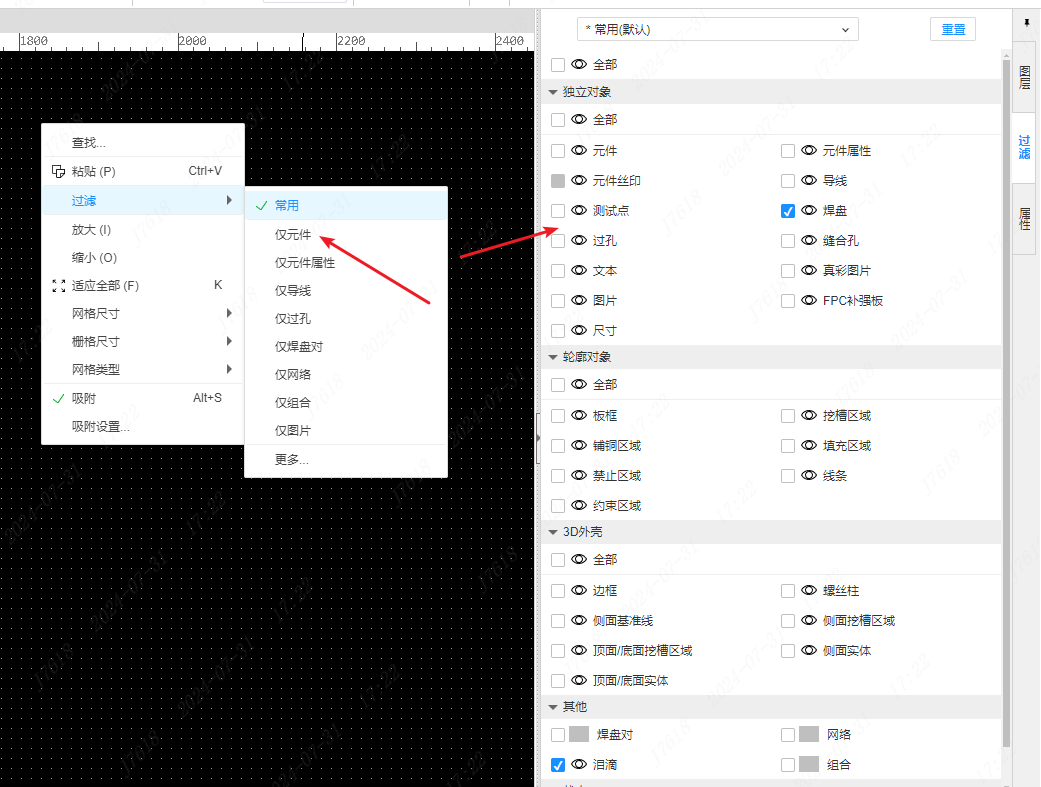The height and width of the screenshot is (787, 1041).
Task: Uncheck the 泪滴 checkbox
Action: [x=558, y=764]
